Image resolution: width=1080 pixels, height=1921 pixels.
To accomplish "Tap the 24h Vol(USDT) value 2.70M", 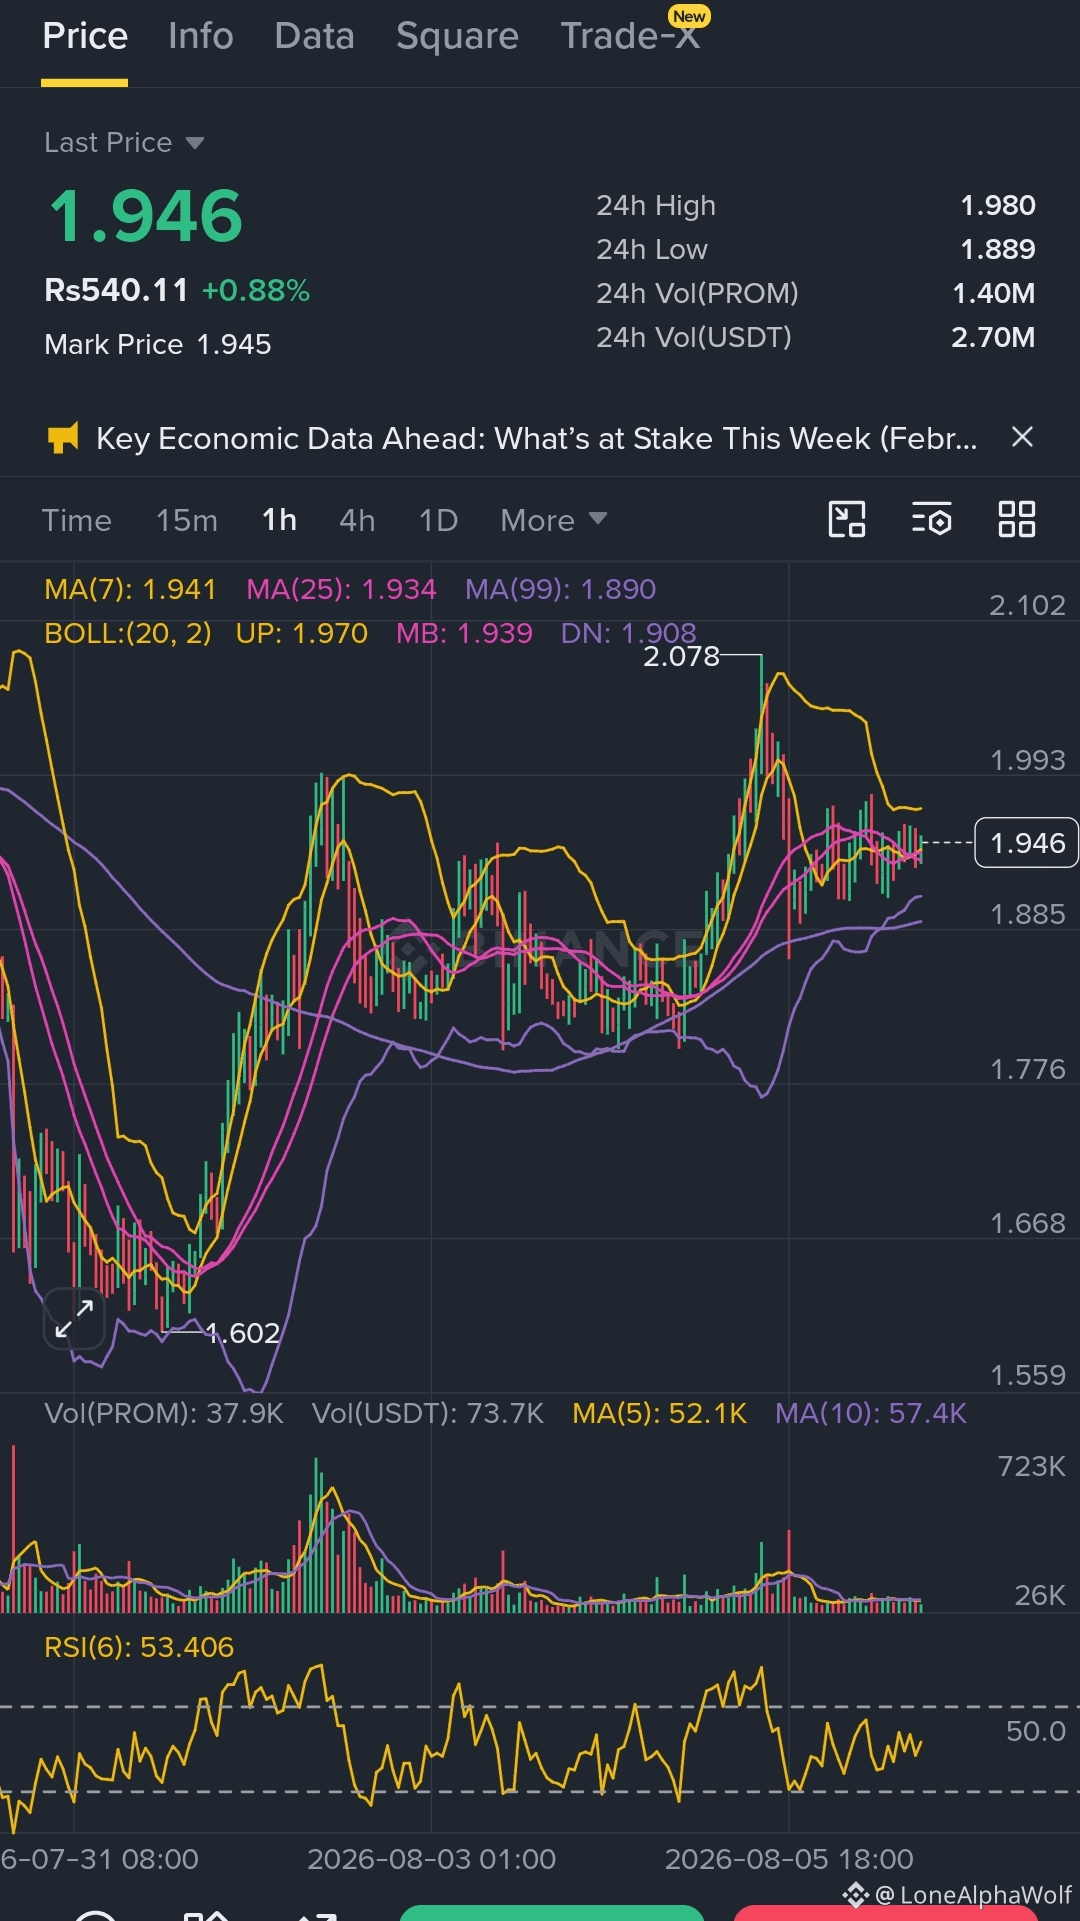I will pos(993,337).
